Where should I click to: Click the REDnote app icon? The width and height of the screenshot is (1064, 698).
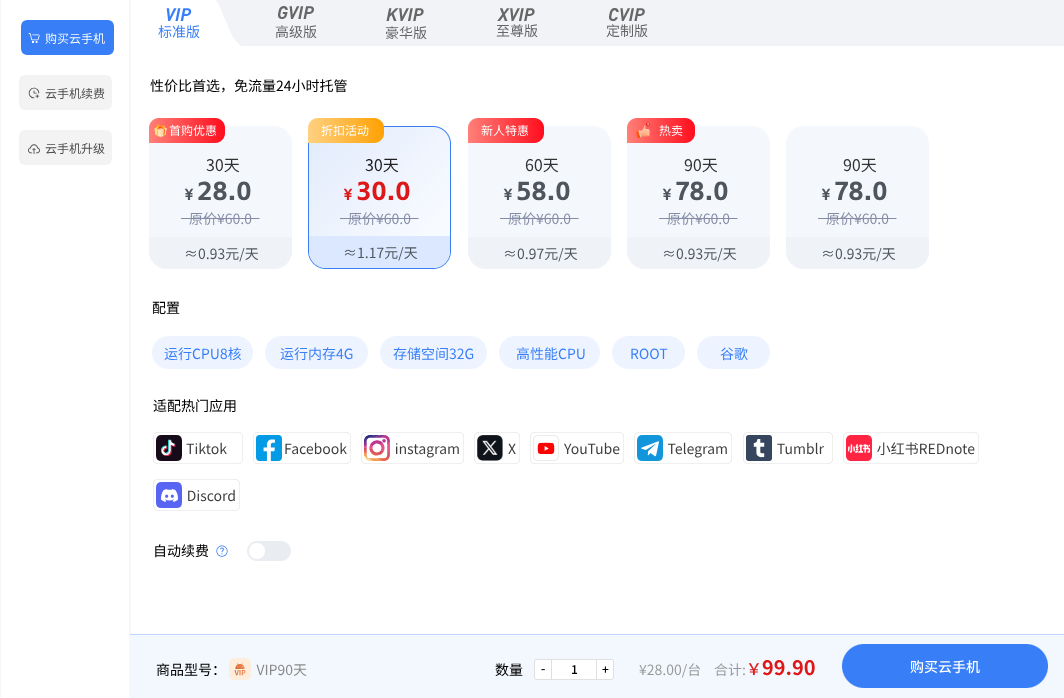[x=858, y=448]
